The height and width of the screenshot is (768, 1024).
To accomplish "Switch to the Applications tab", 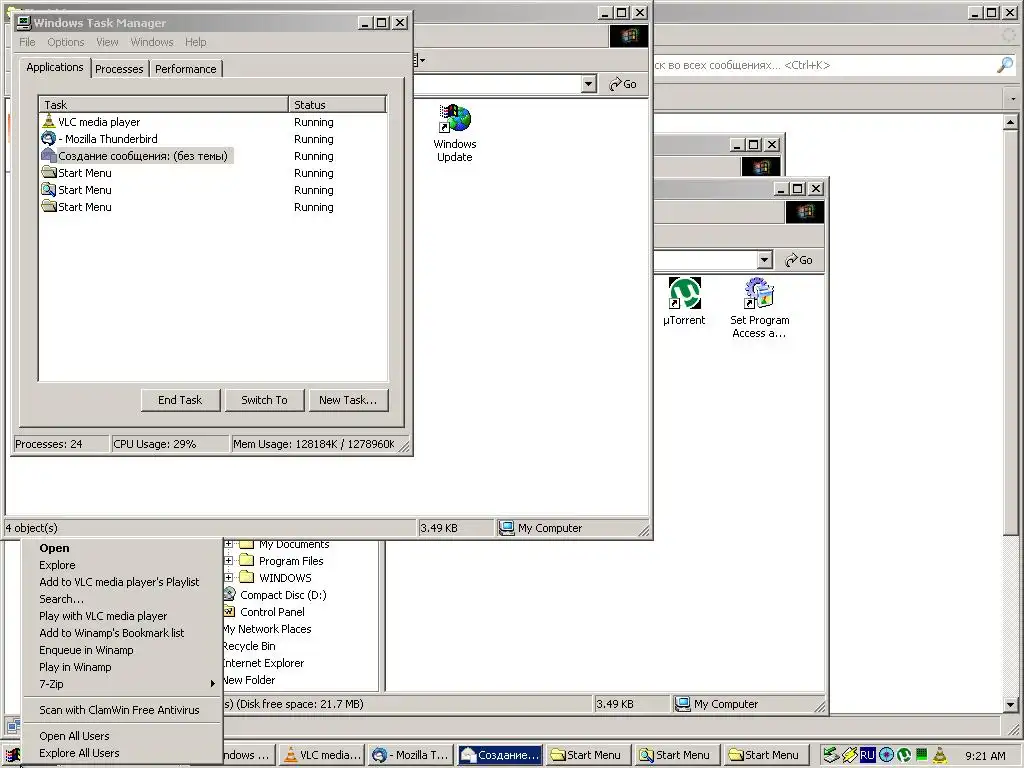I will 55,67.
